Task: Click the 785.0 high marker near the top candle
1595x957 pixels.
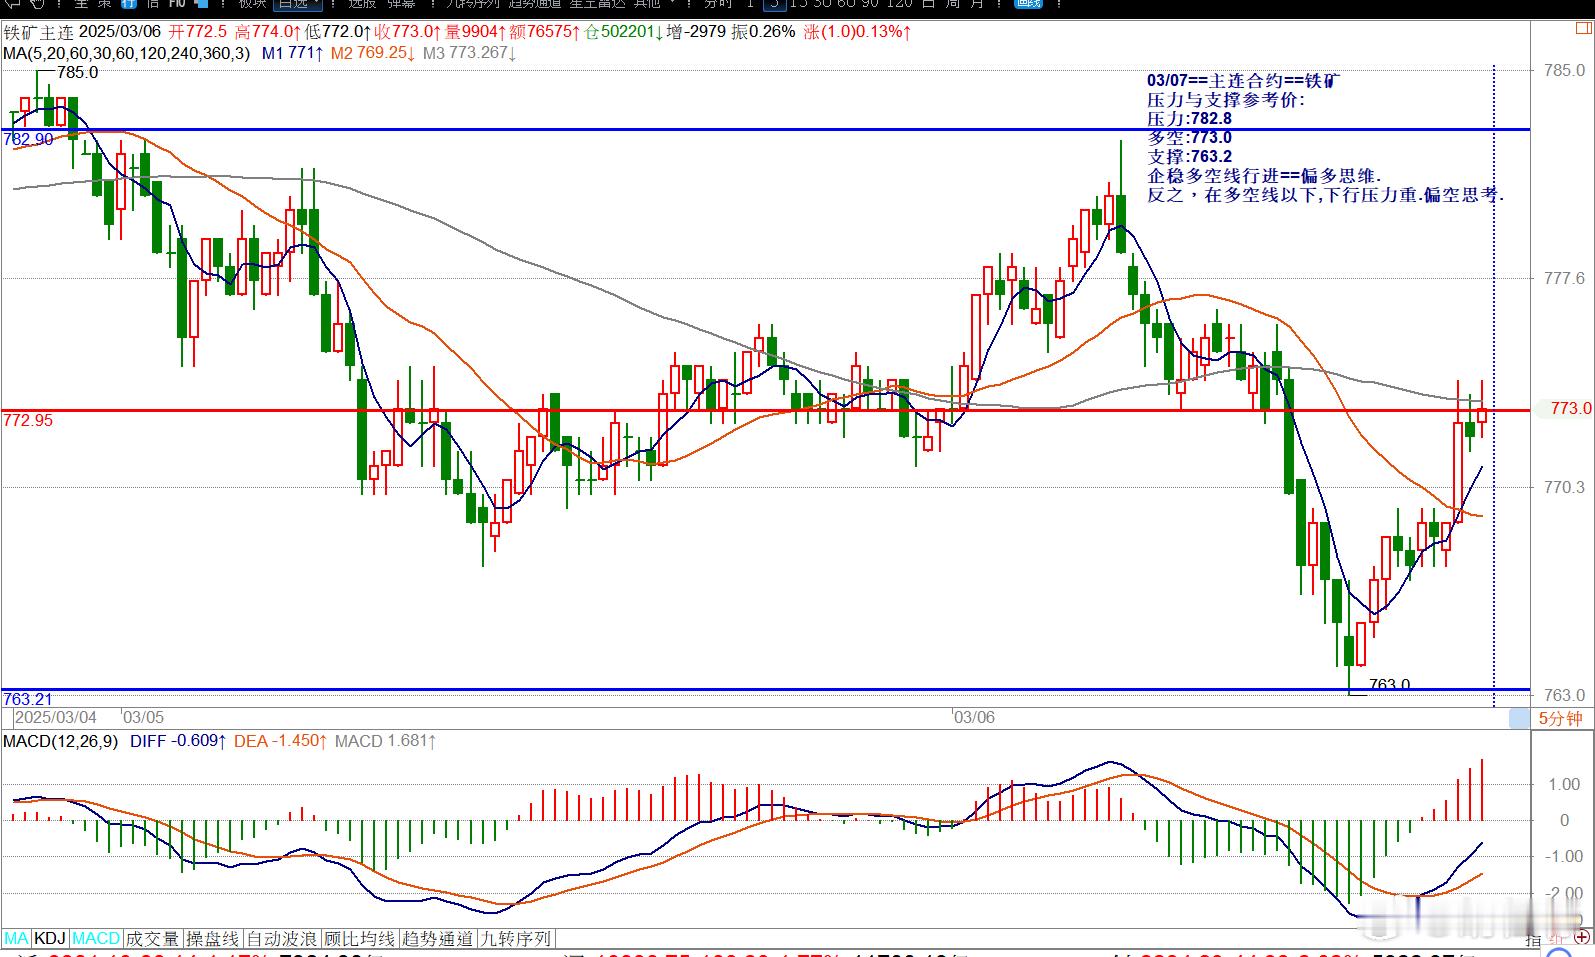Action: (77, 72)
